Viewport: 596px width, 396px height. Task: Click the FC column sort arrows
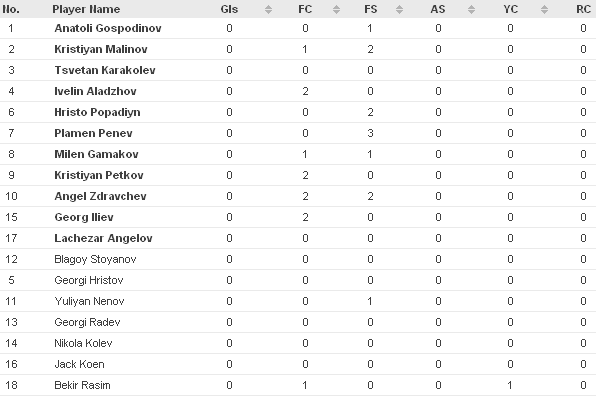[336, 10]
